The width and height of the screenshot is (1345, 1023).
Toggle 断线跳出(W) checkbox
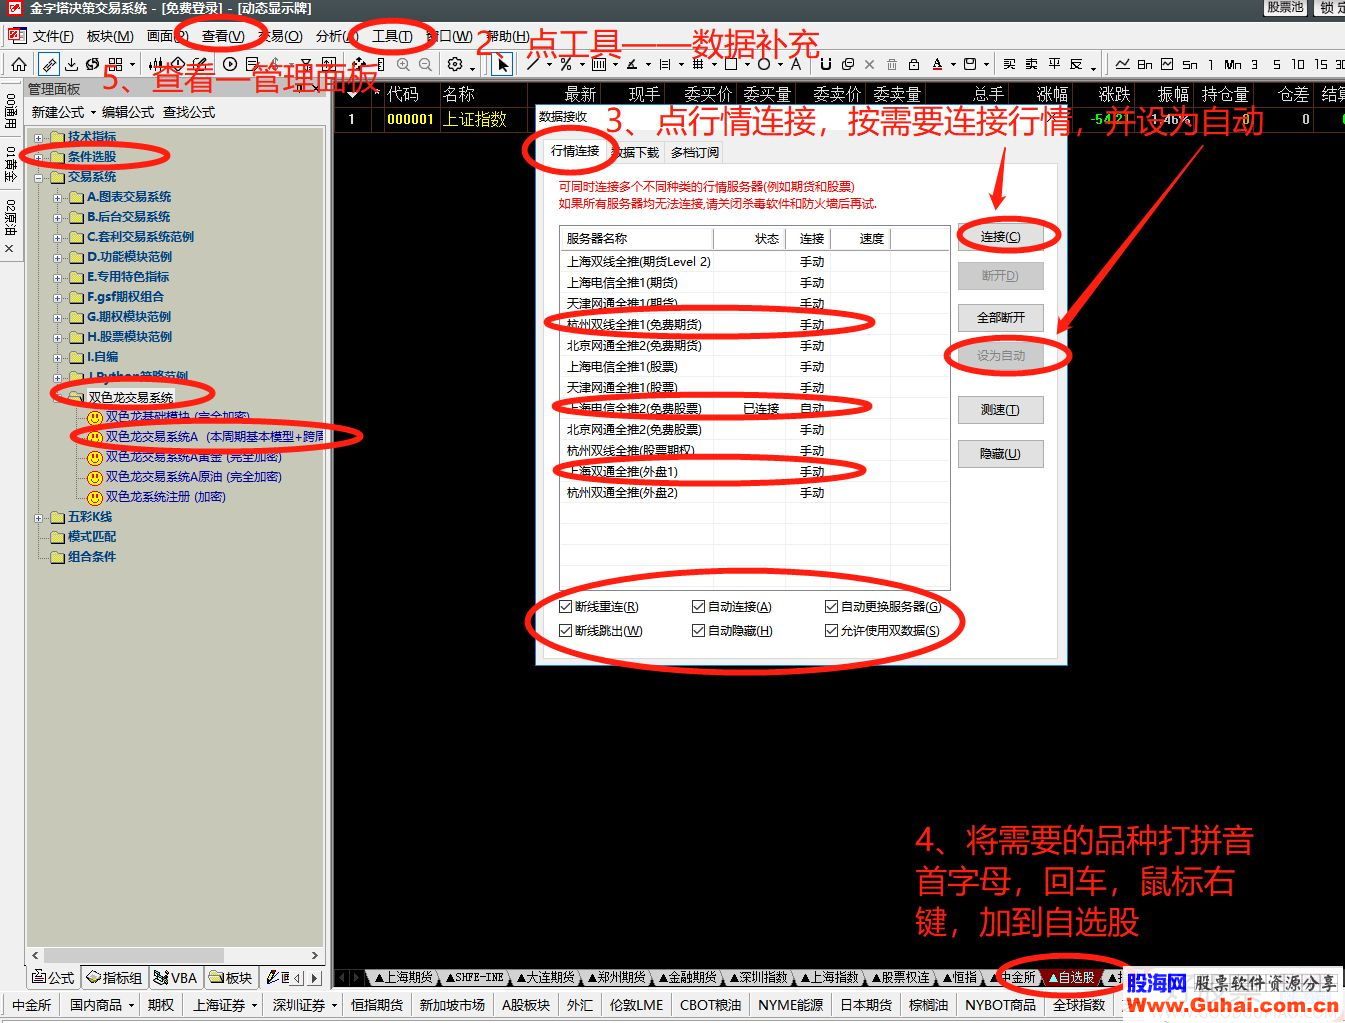tap(566, 631)
